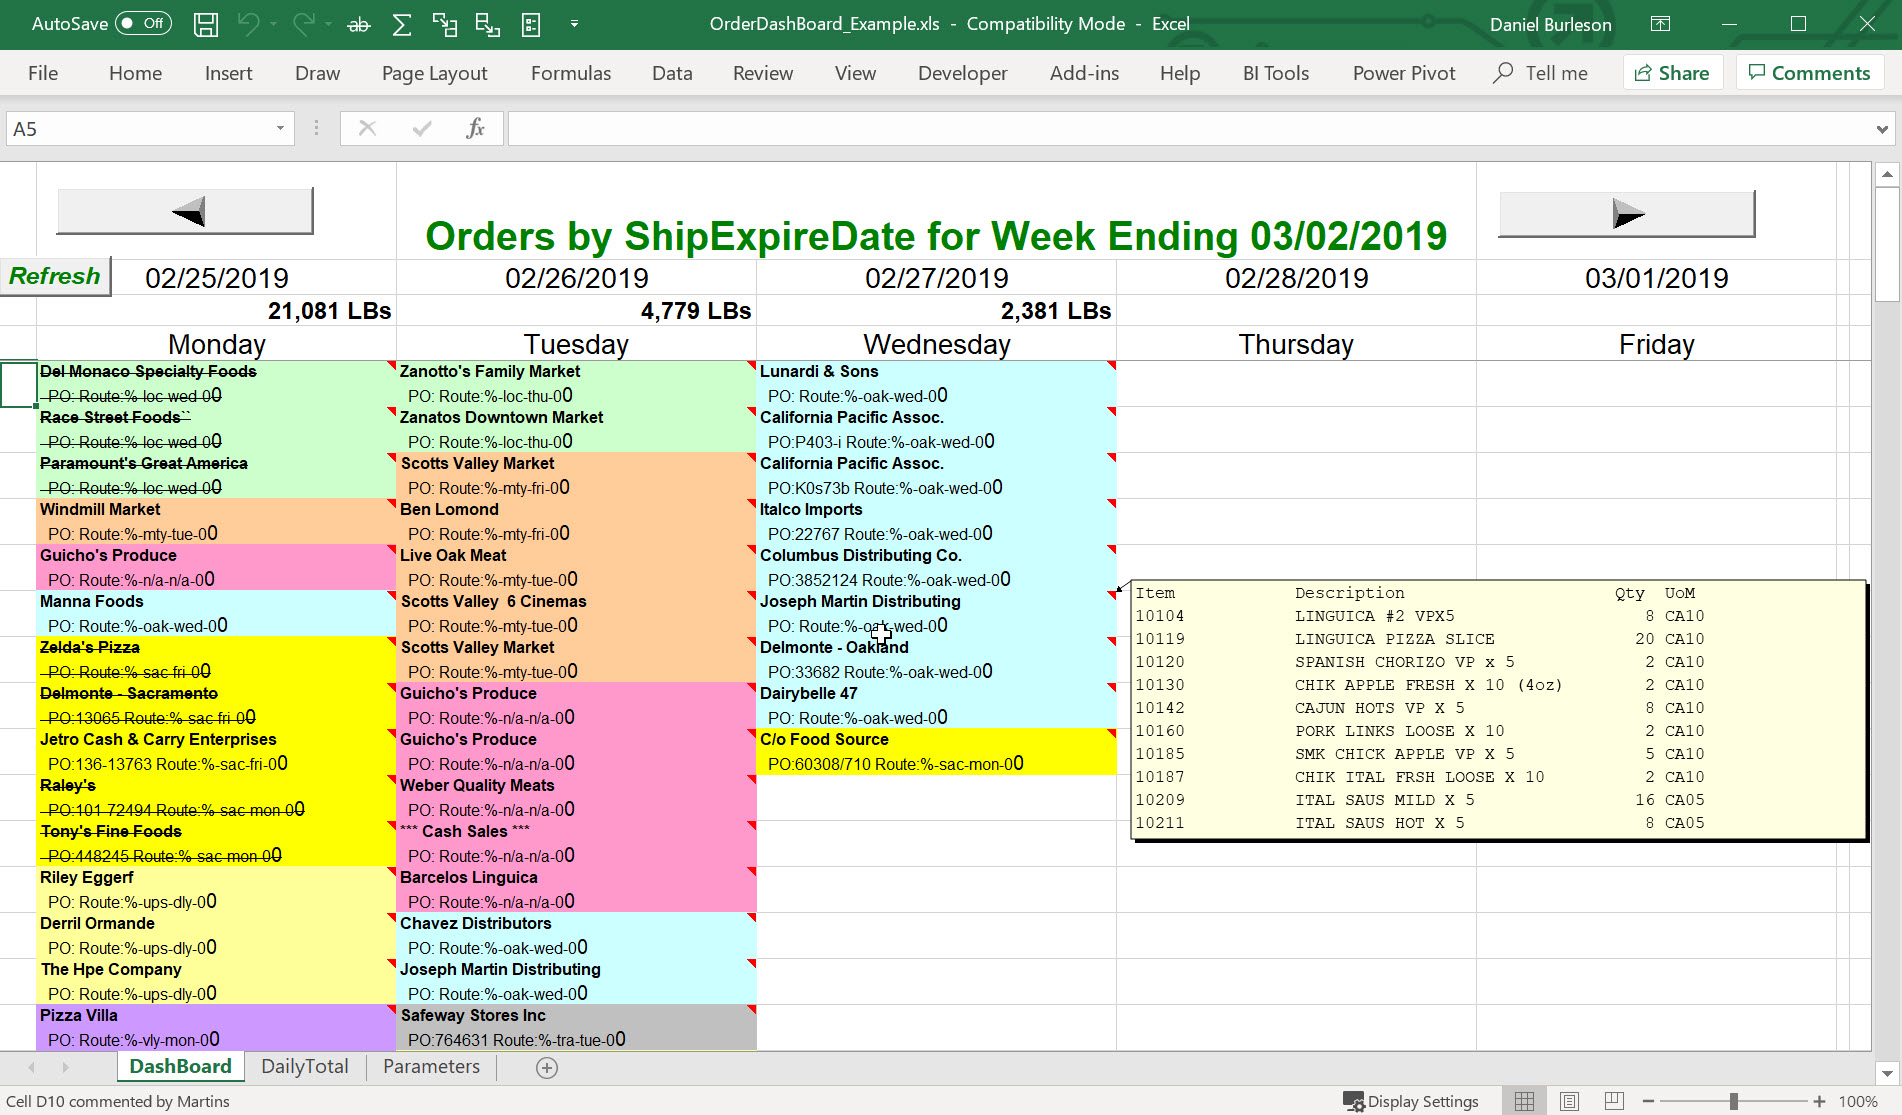Switch to Page Layout view icon
This screenshot has width=1902, height=1115.
click(x=1569, y=1101)
